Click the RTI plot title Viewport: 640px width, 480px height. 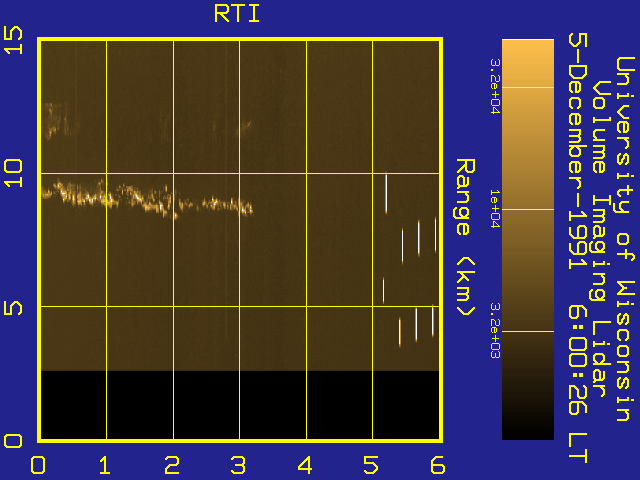point(237,14)
